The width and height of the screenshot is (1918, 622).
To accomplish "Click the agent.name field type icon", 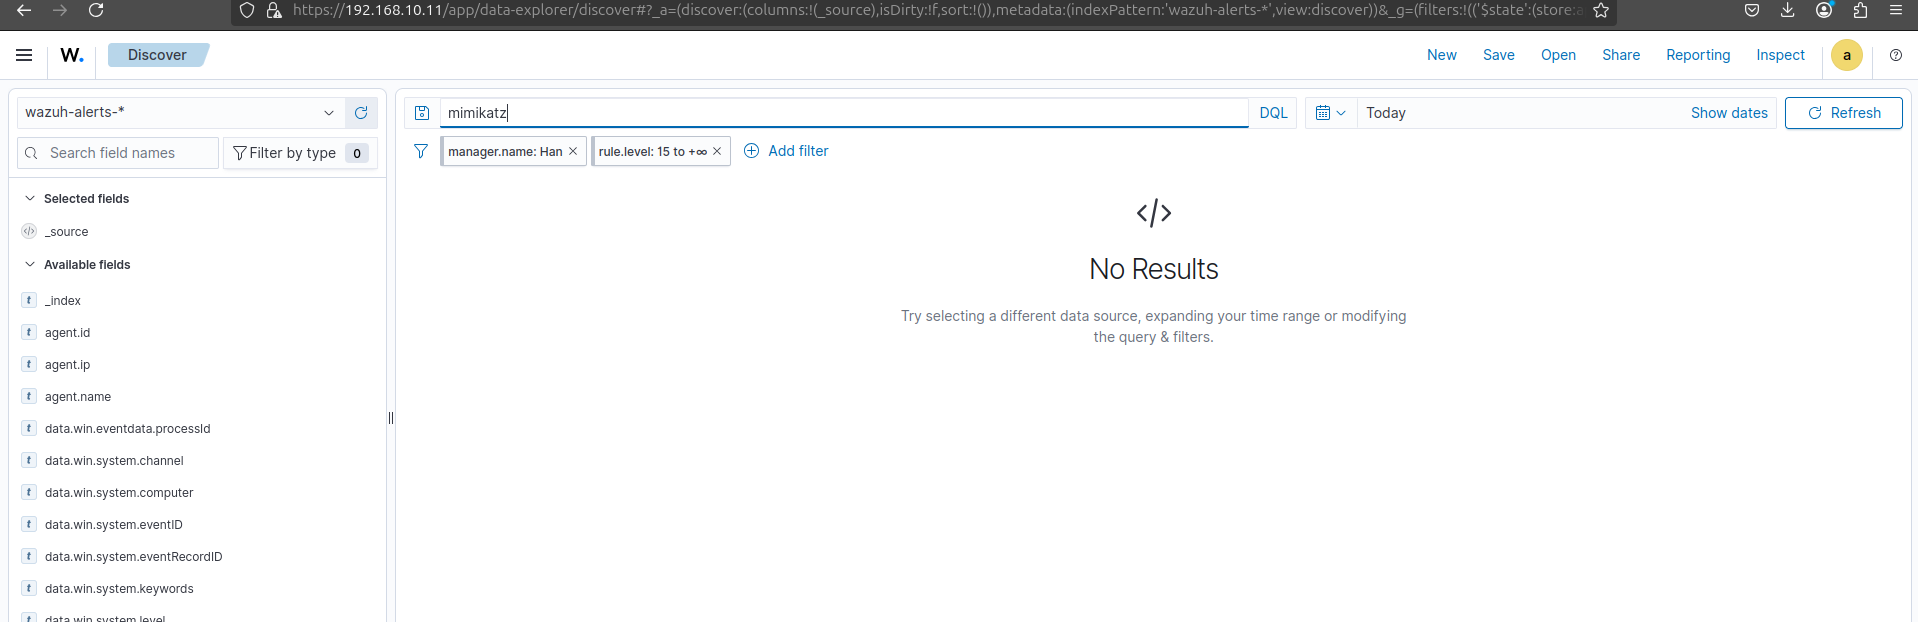I will pyautogui.click(x=29, y=396).
